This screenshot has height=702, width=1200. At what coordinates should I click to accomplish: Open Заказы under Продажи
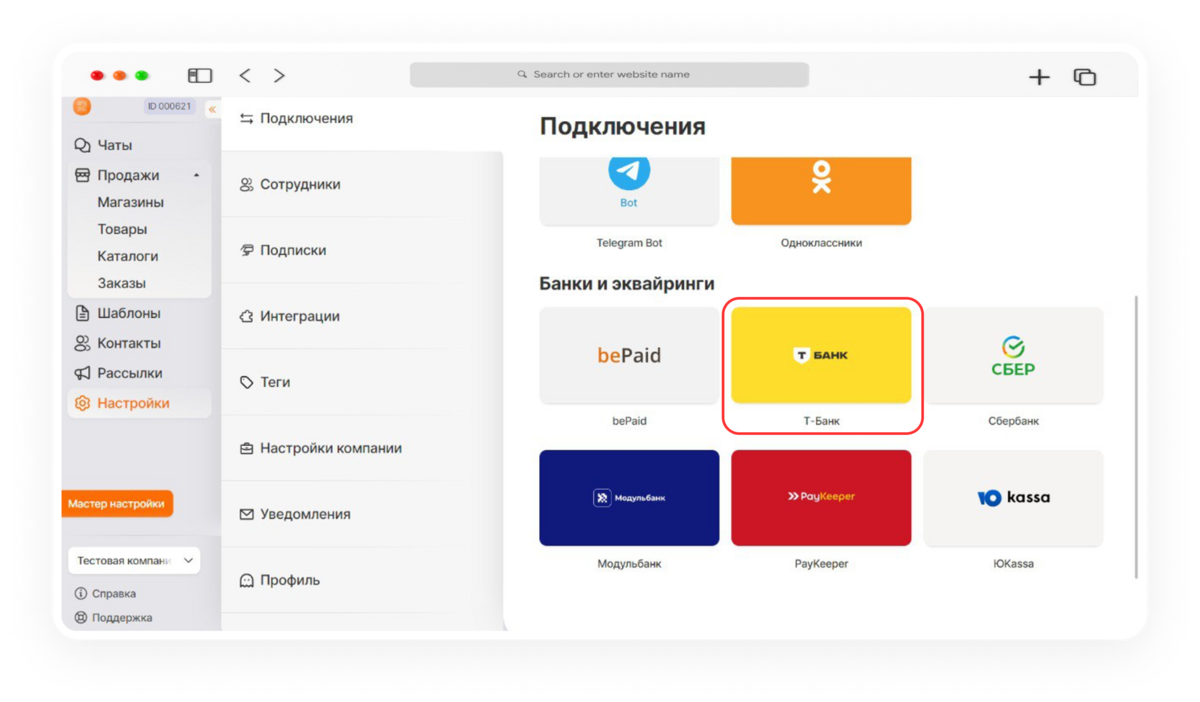pyautogui.click(x=121, y=283)
